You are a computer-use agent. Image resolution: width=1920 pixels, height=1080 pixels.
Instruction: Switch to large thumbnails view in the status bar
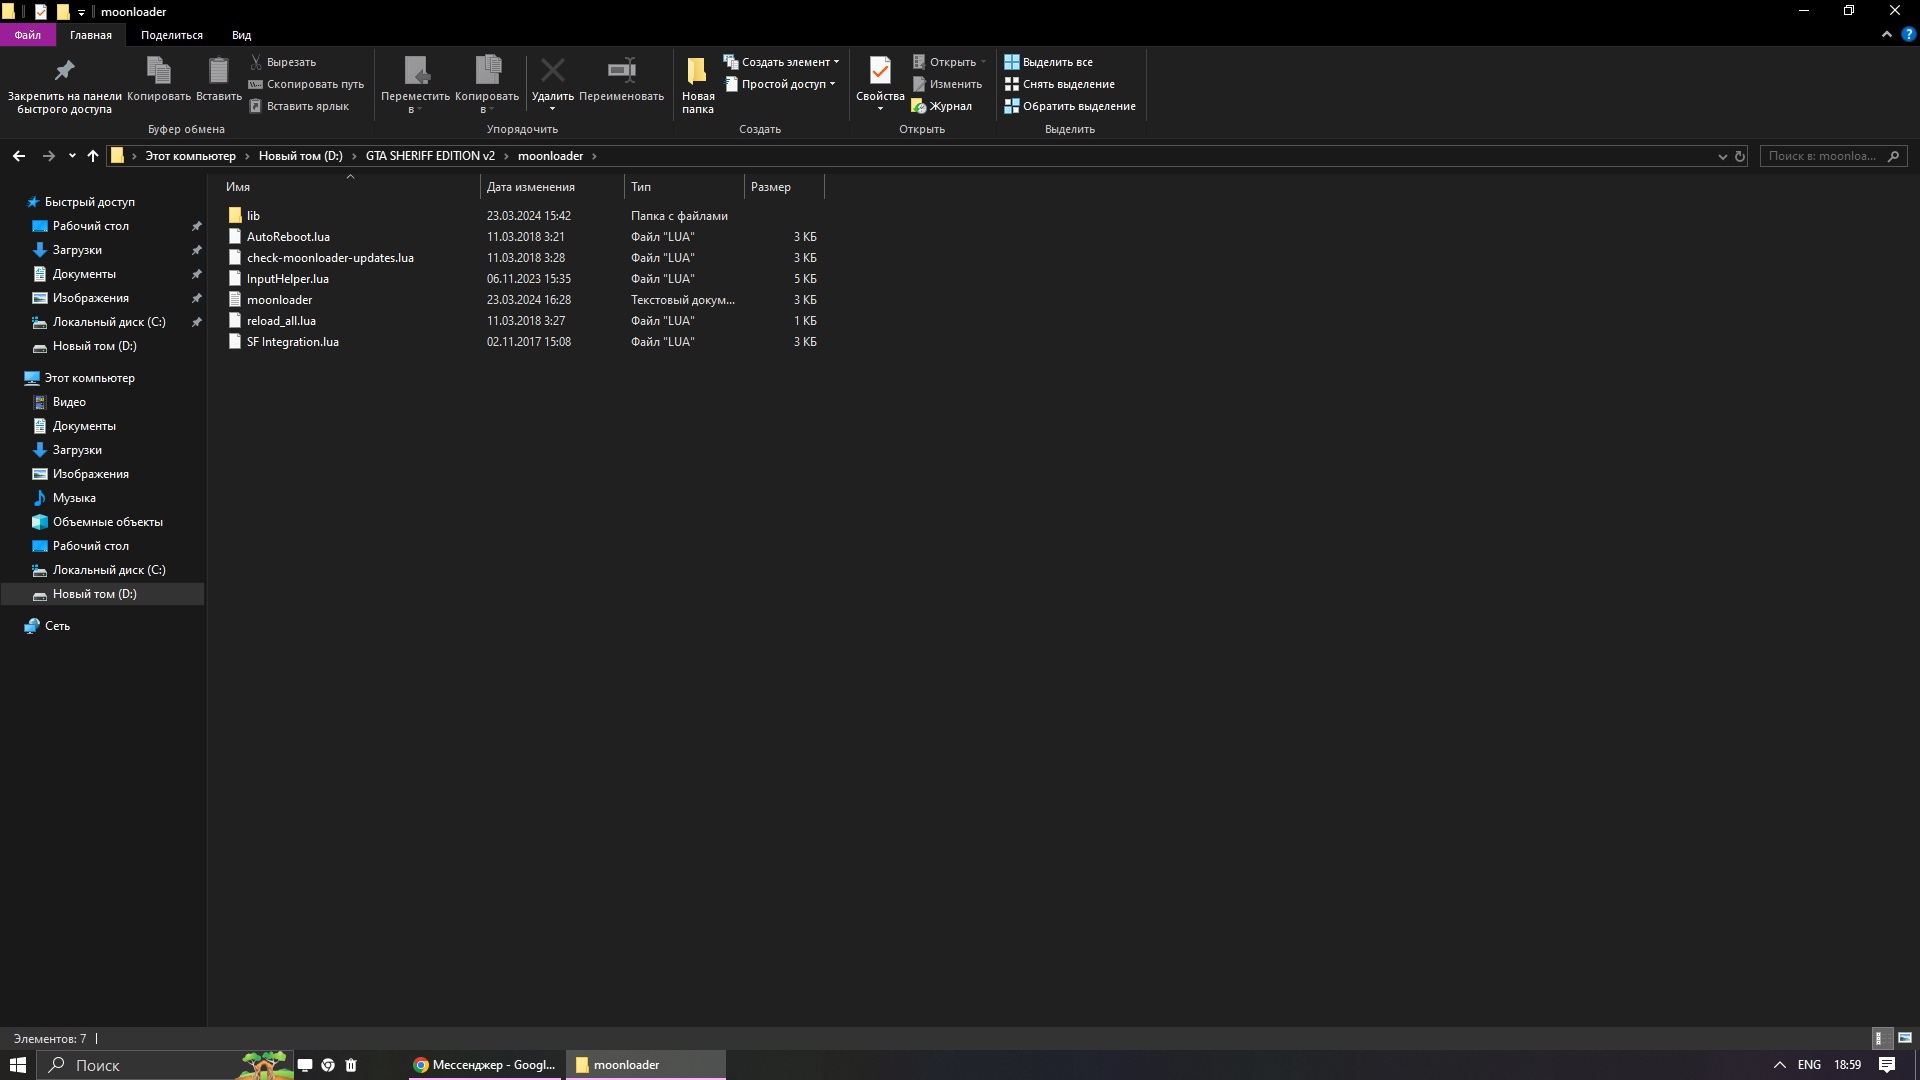point(1904,1038)
